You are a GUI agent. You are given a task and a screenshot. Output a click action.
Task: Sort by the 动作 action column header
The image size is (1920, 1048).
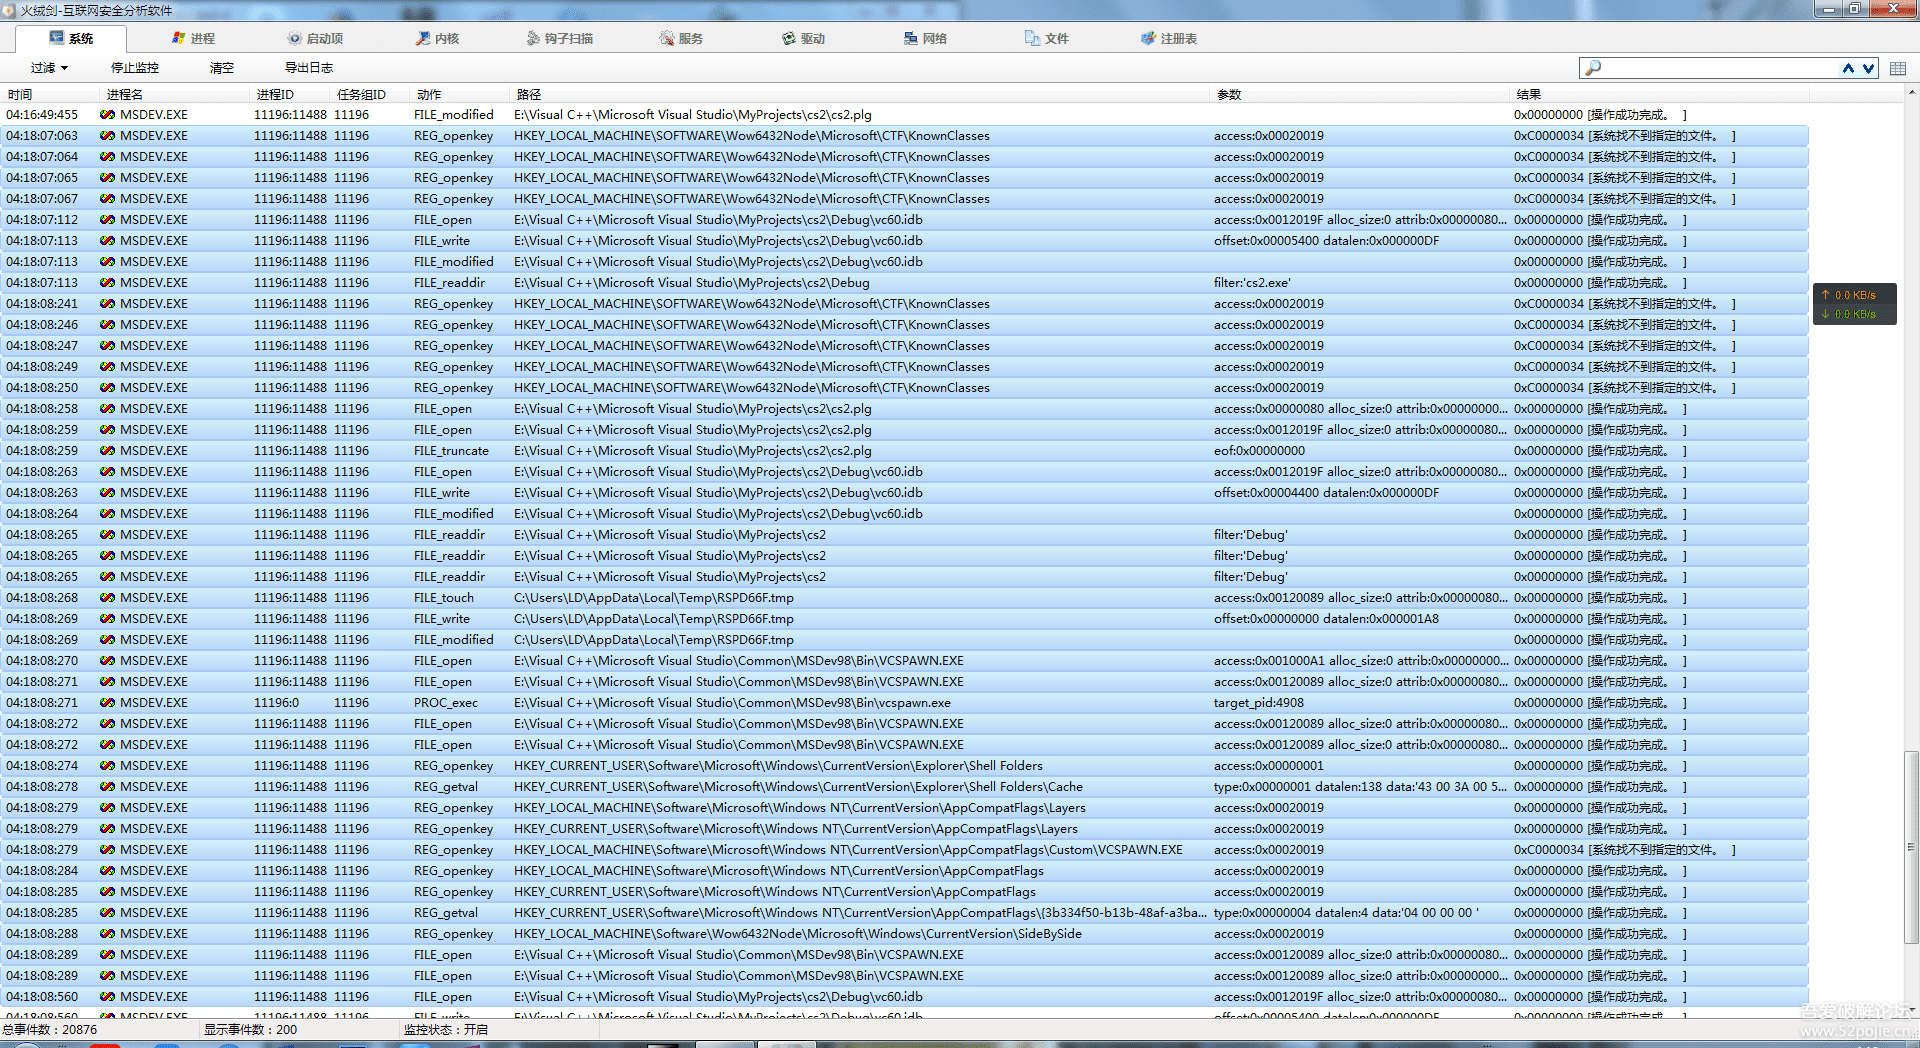[430, 94]
